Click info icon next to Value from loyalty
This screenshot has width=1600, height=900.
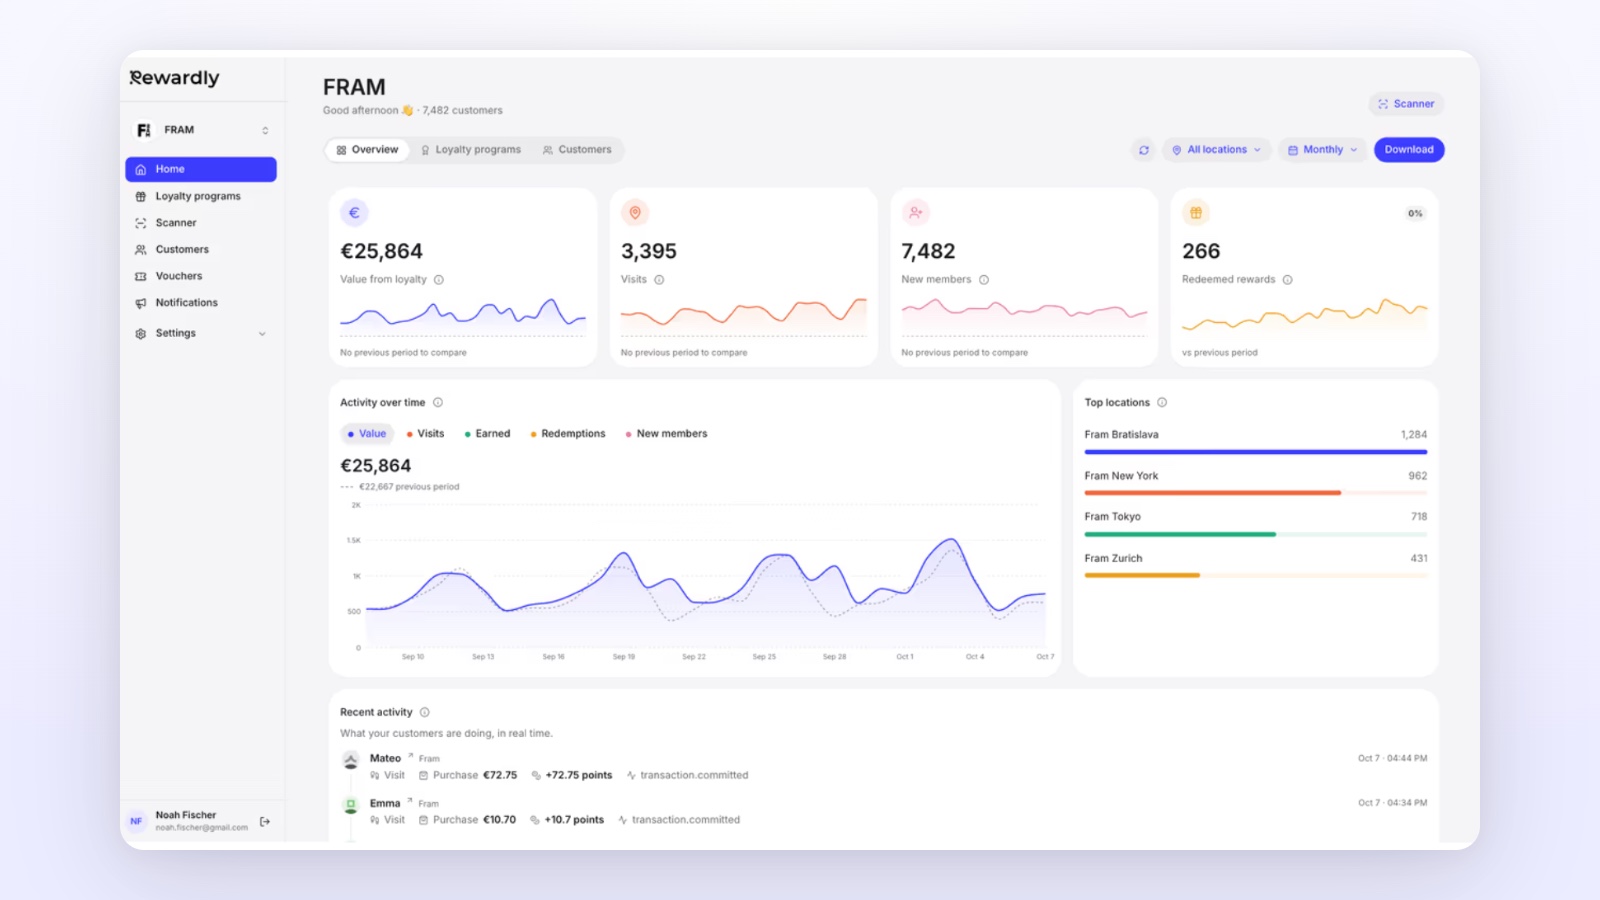(x=439, y=280)
